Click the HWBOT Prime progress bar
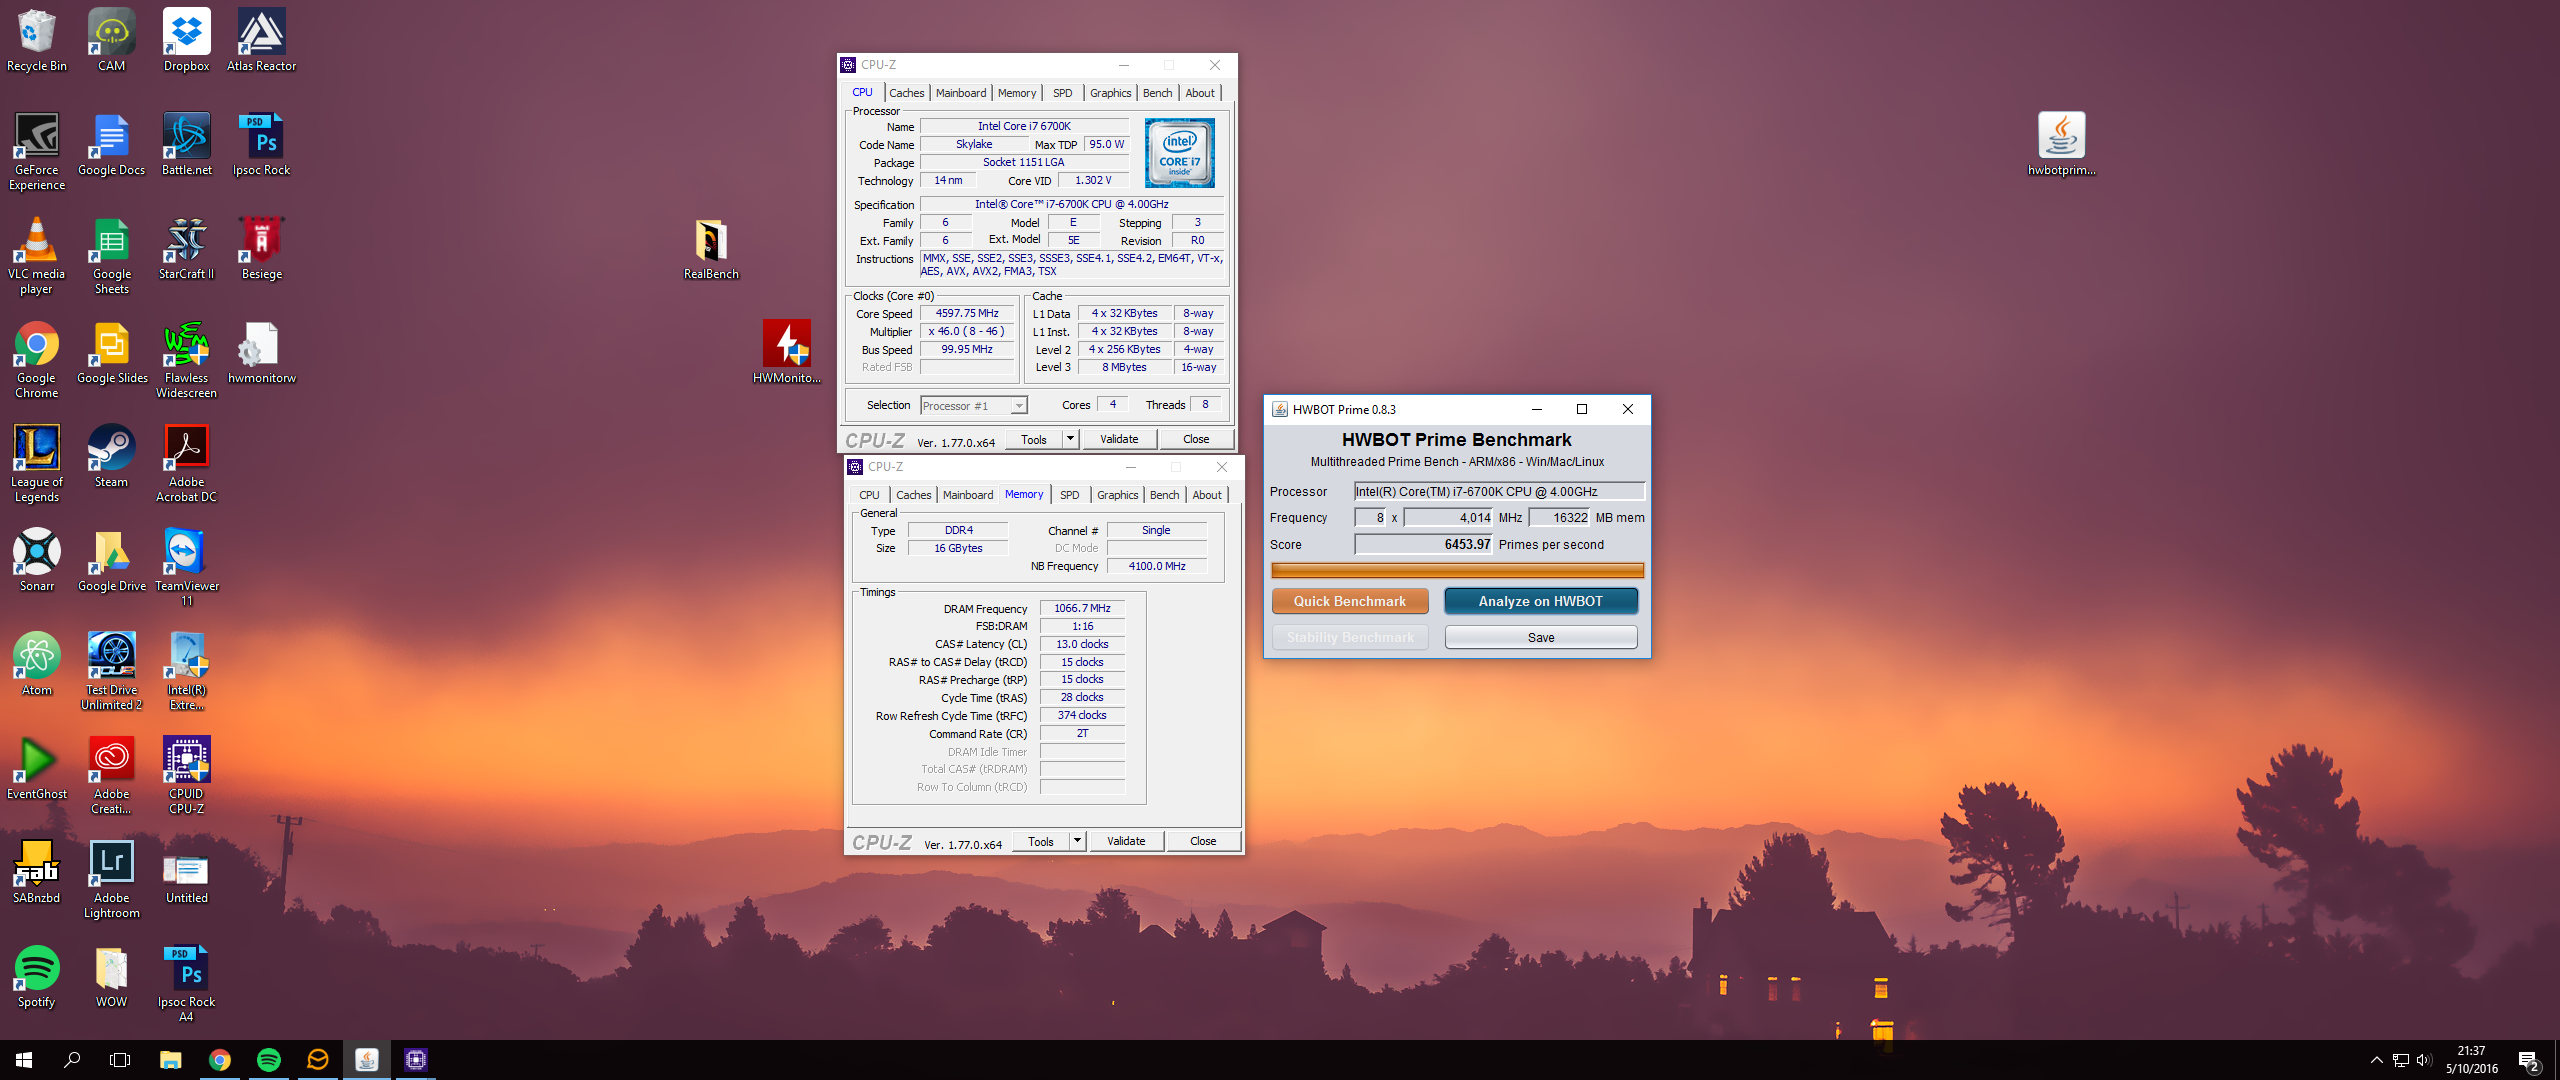 1457,570
